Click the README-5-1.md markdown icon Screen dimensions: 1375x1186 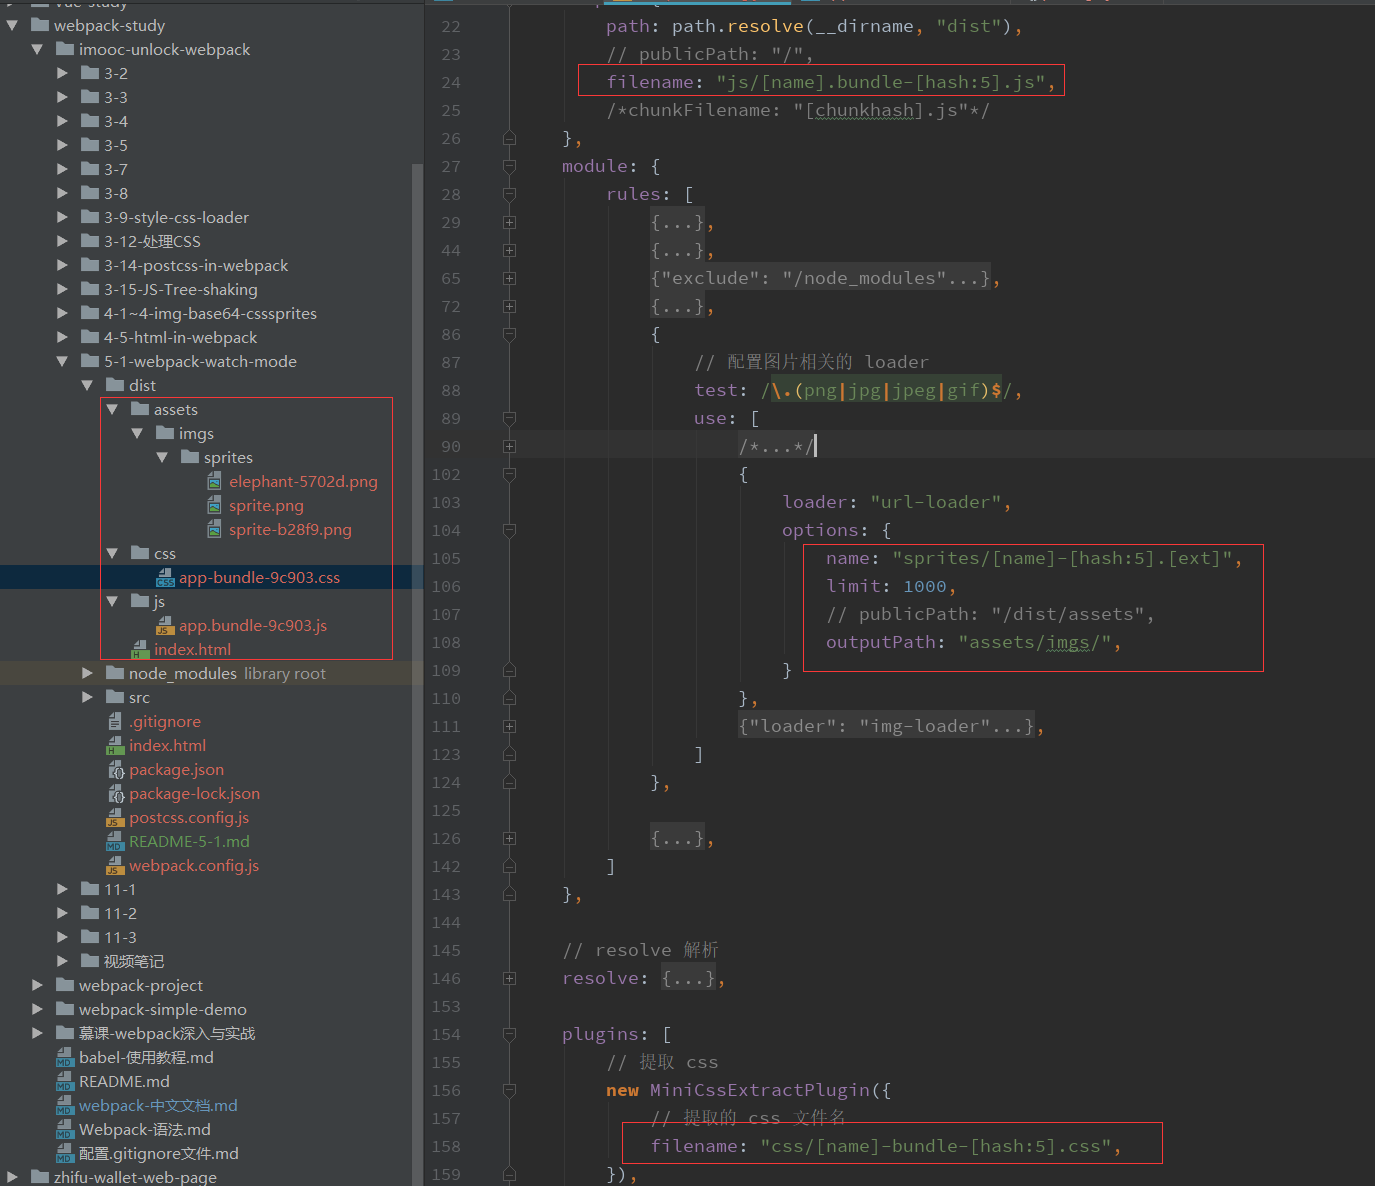(x=115, y=842)
